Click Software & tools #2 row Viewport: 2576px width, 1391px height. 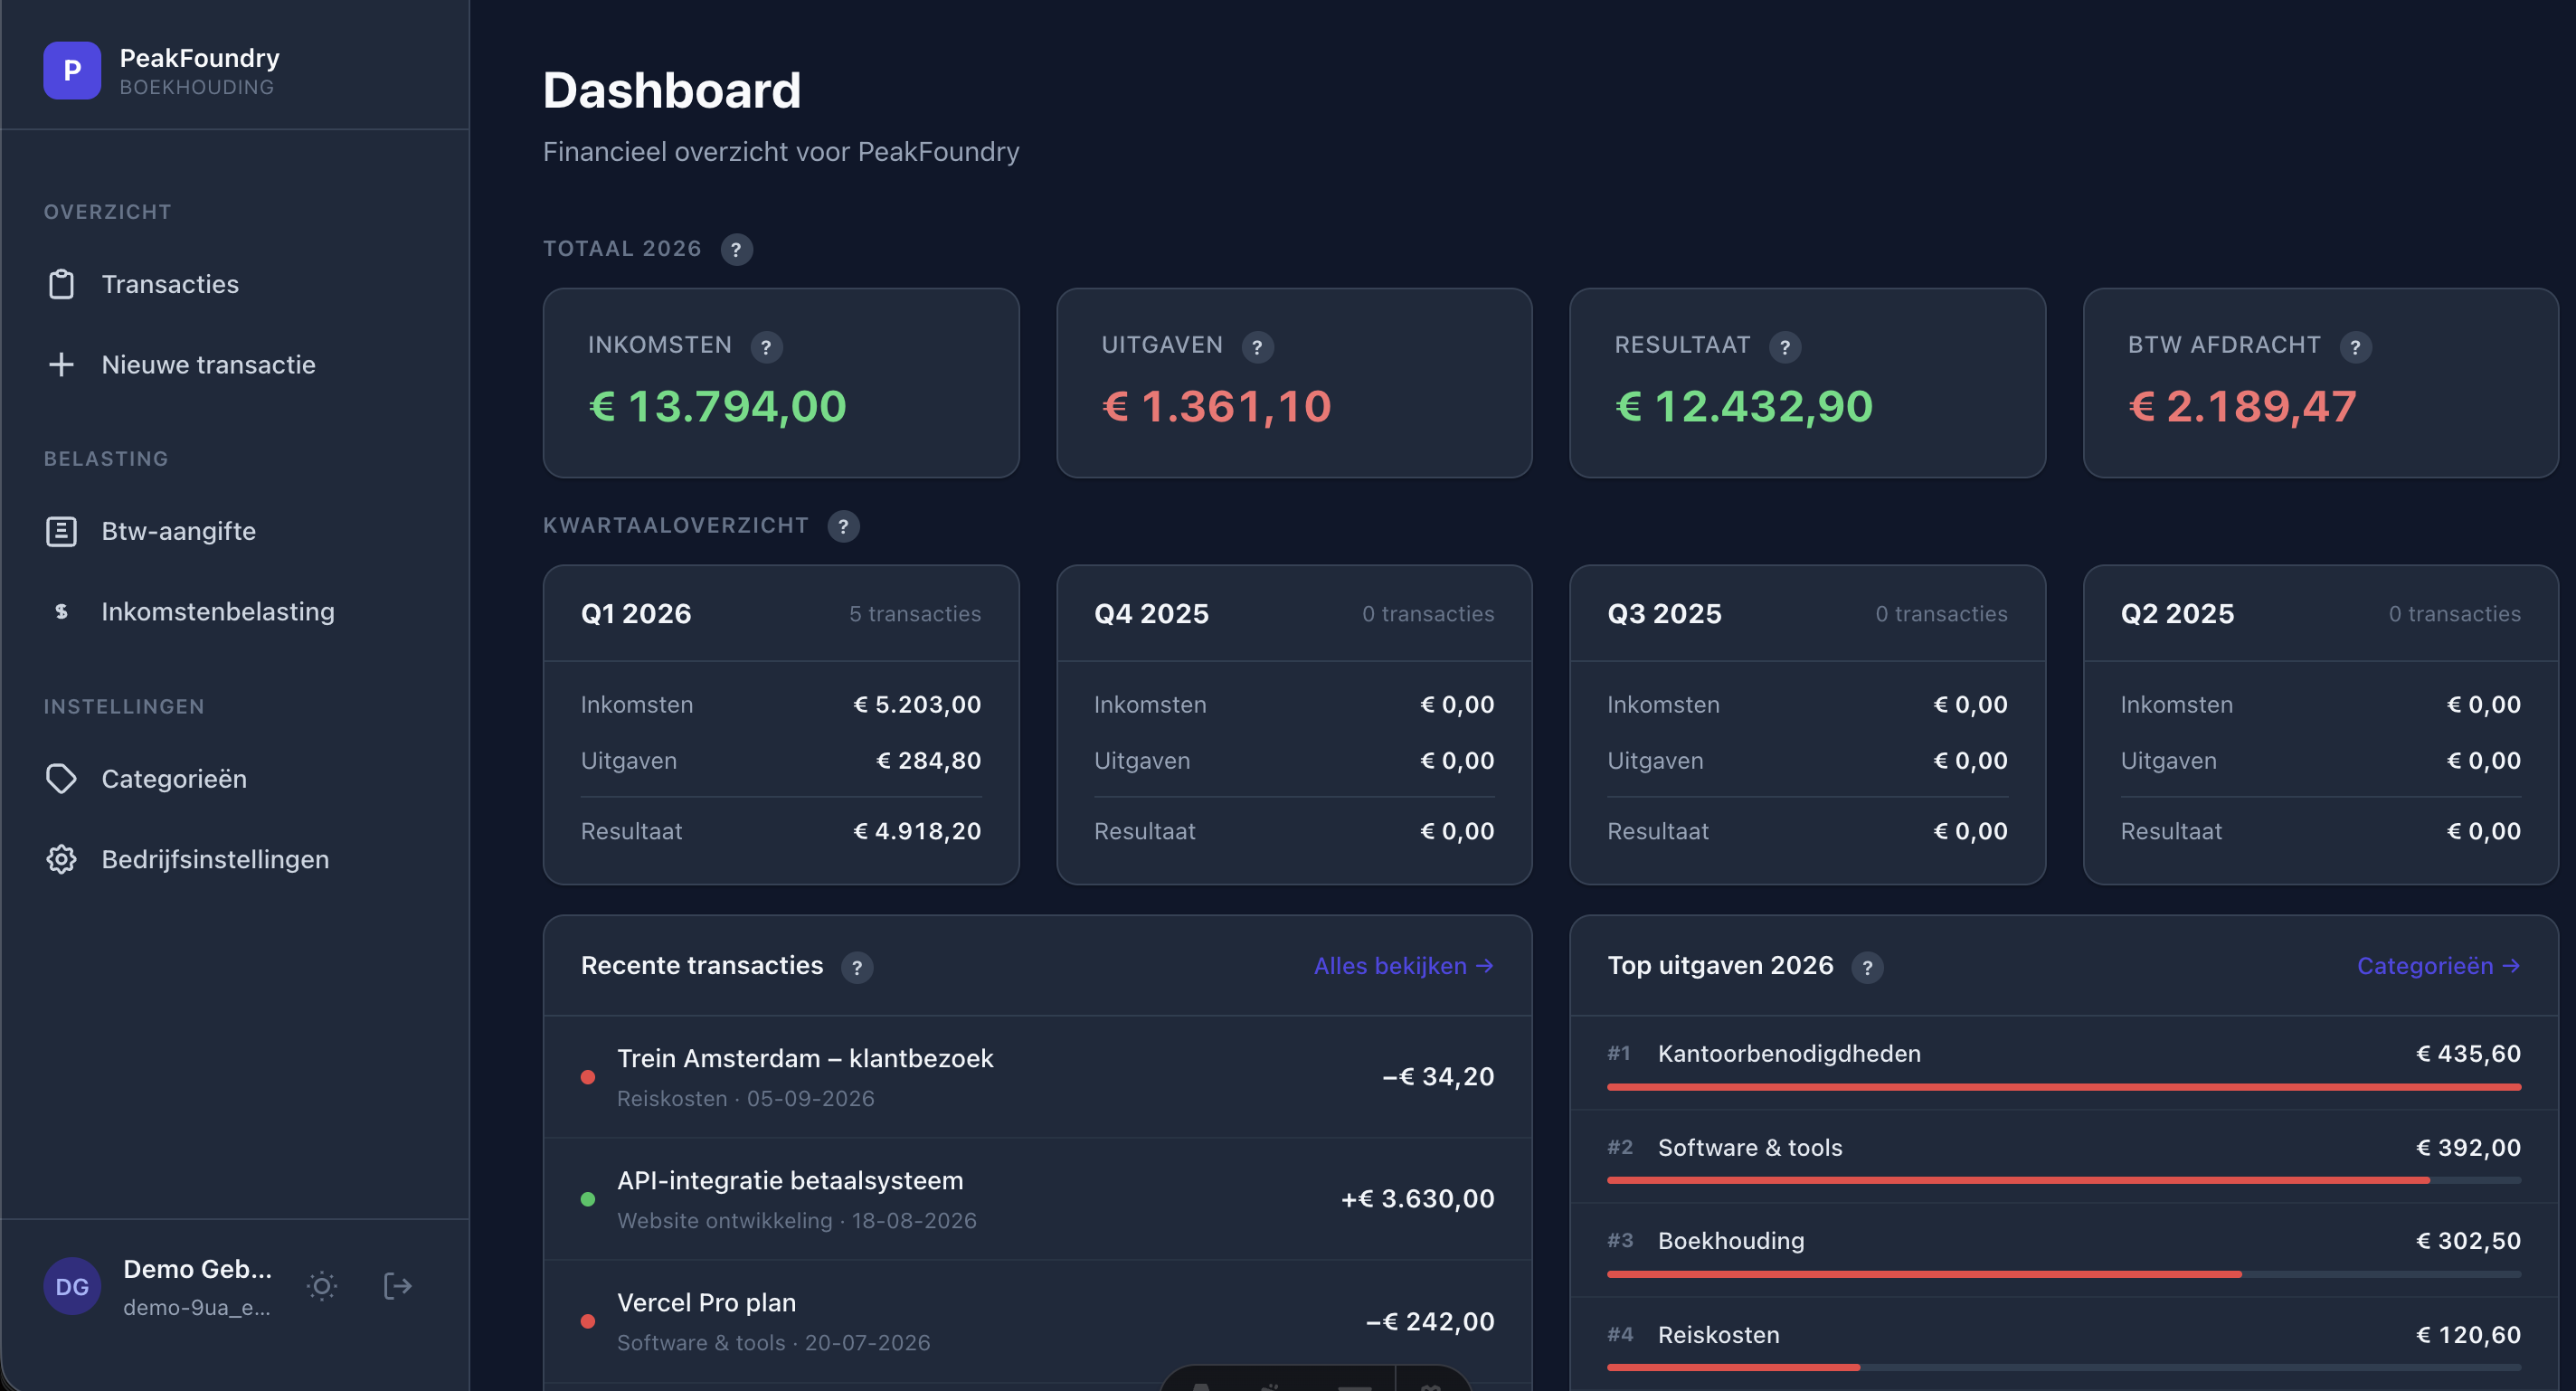pyautogui.click(x=2063, y=1157)
